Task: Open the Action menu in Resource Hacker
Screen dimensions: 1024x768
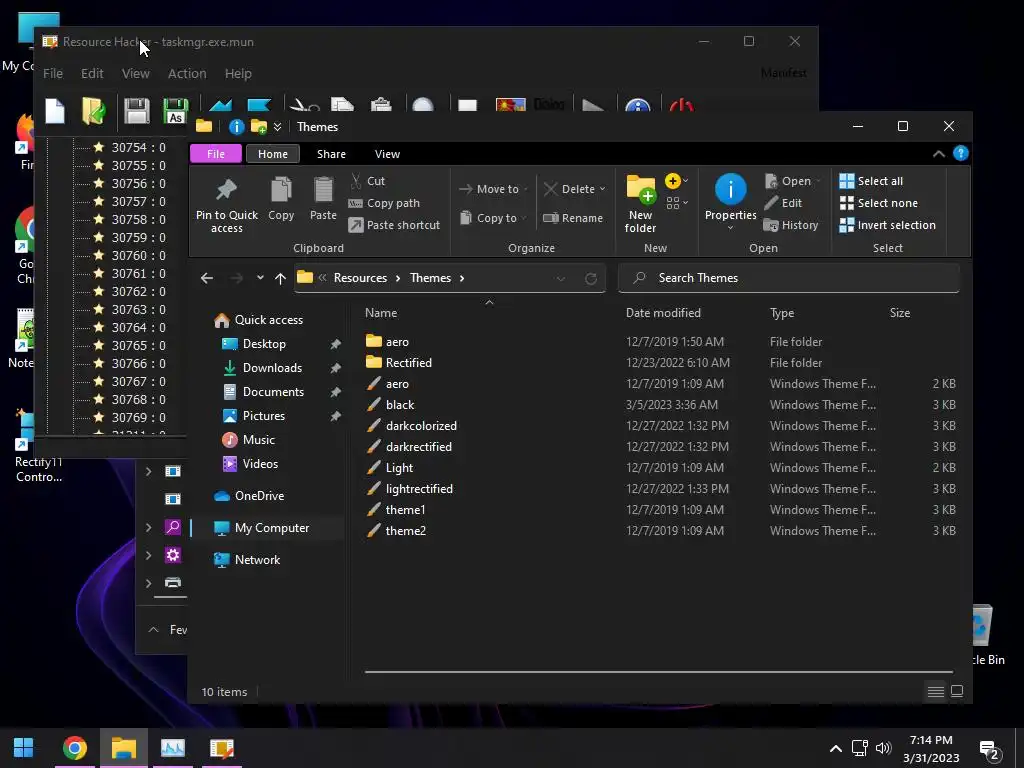Action: click(x=187, y=74)
